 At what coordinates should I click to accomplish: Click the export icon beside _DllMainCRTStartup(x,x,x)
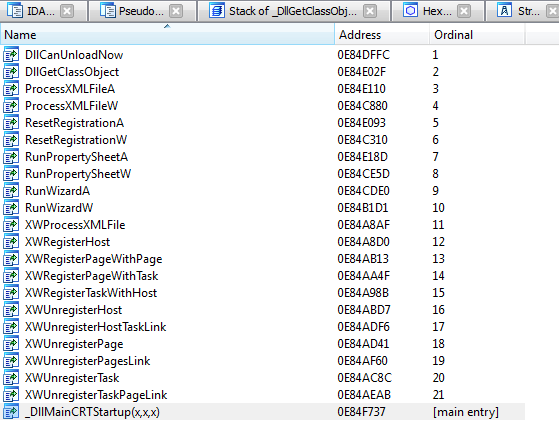pyautogui.click(x=11, y=412)
